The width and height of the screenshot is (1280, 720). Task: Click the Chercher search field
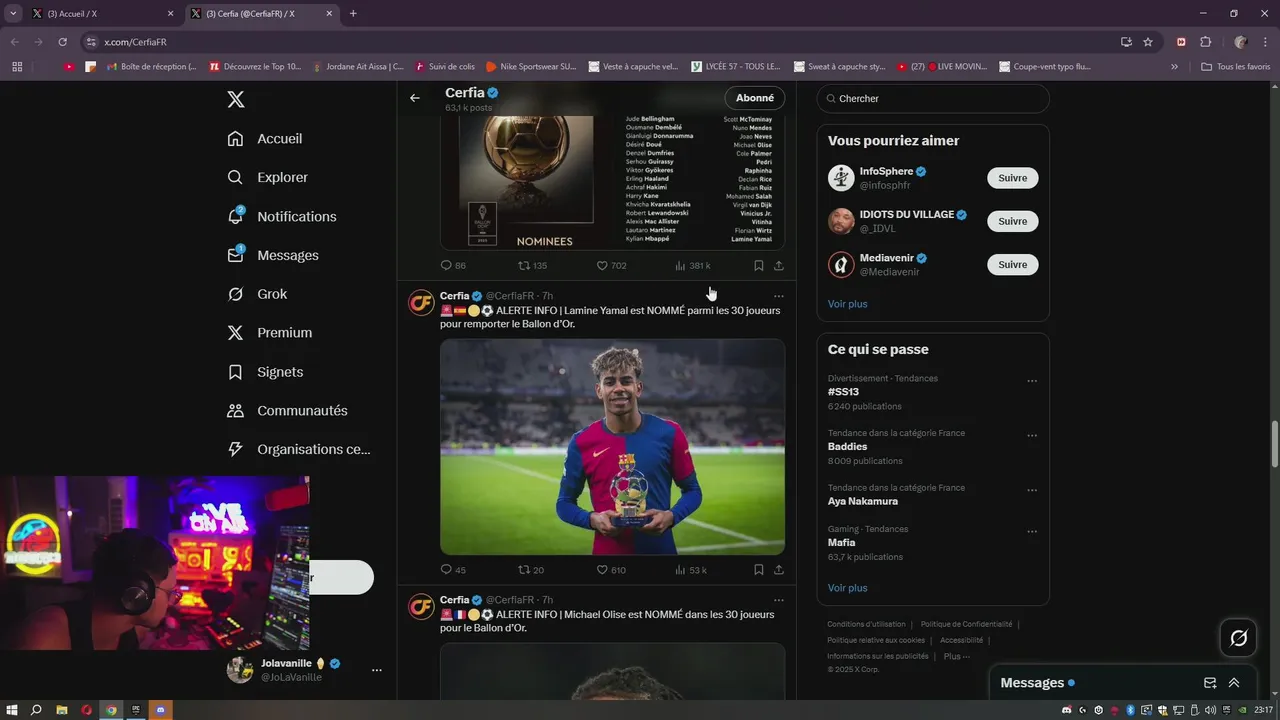(933, 99)
